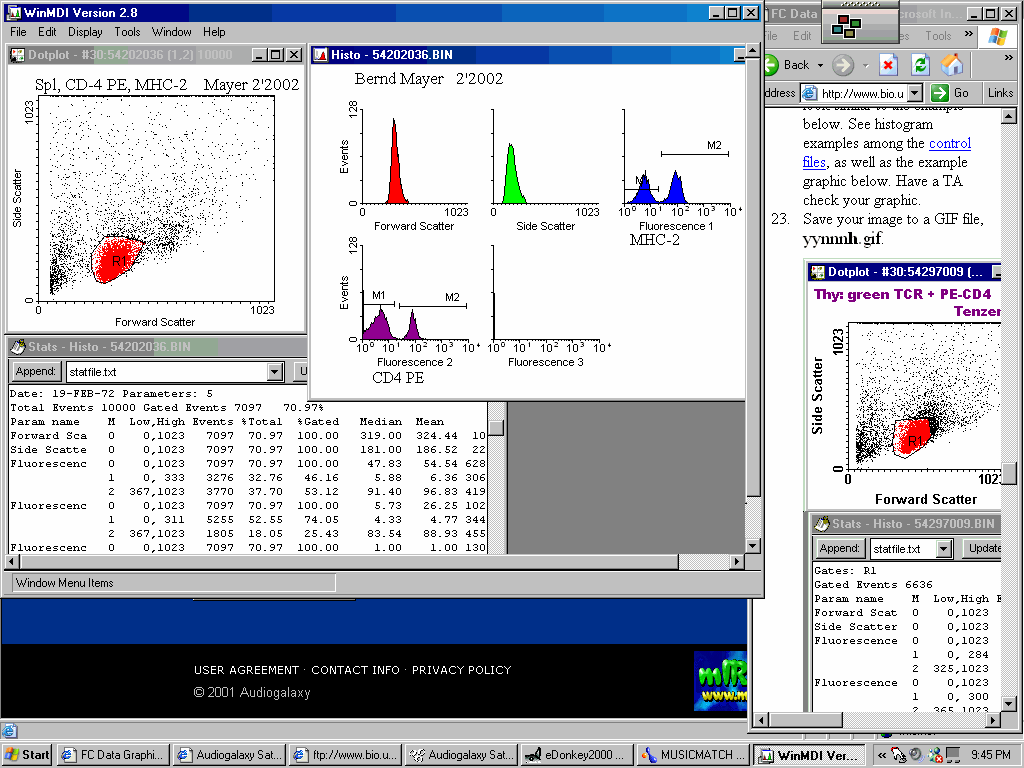
Task: Open the statfile.txt dropdown in Stats window
Action: click(x=275, y=372)
